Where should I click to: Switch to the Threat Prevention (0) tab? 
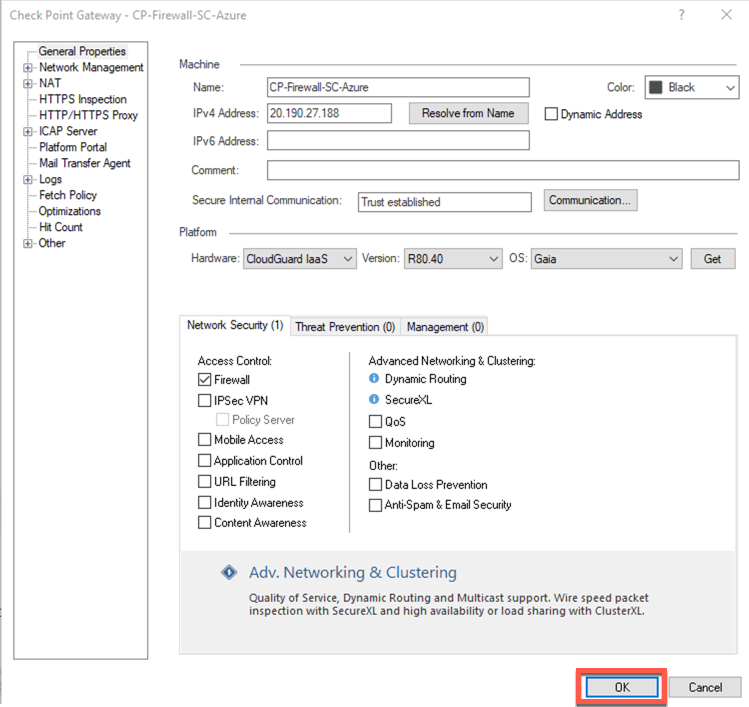345,327
